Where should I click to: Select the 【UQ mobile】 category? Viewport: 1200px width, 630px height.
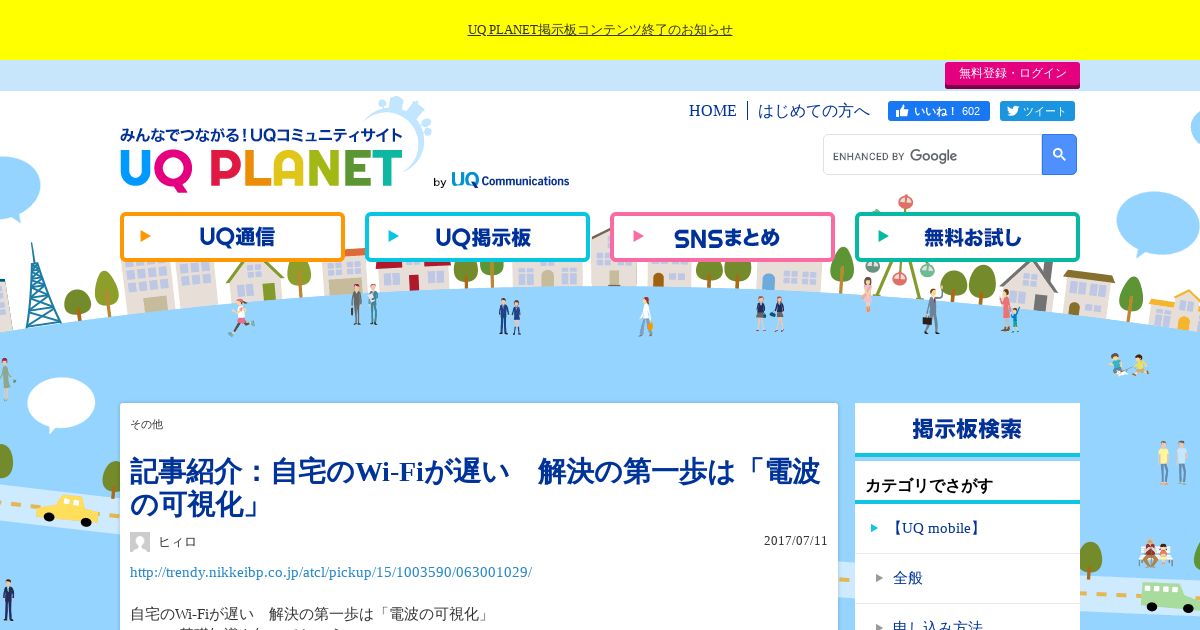coord(967,528)
